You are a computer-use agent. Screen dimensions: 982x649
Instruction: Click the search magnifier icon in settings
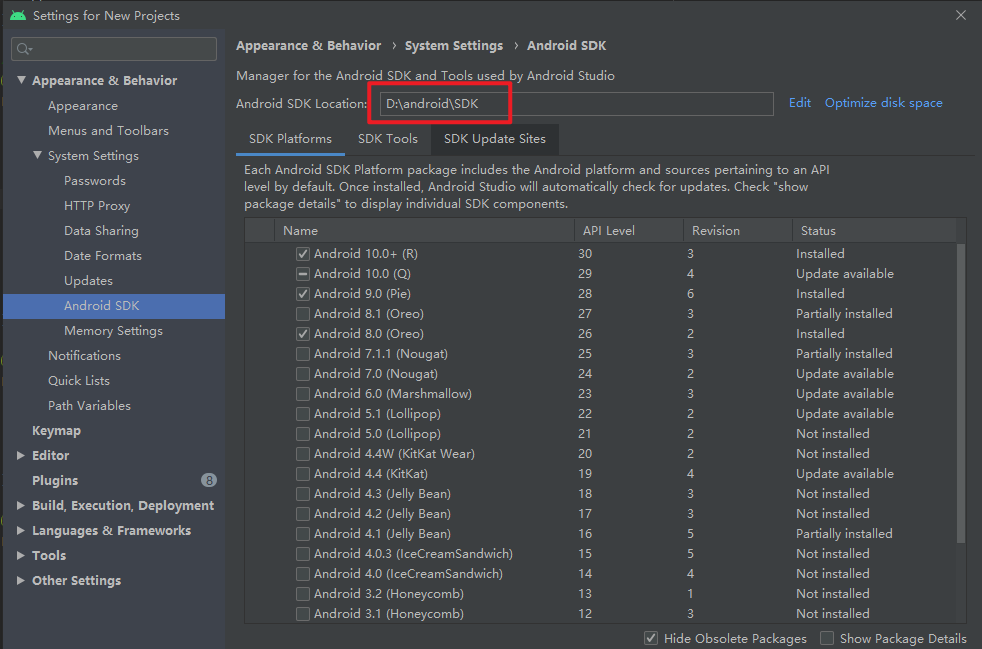pos(24,49)
